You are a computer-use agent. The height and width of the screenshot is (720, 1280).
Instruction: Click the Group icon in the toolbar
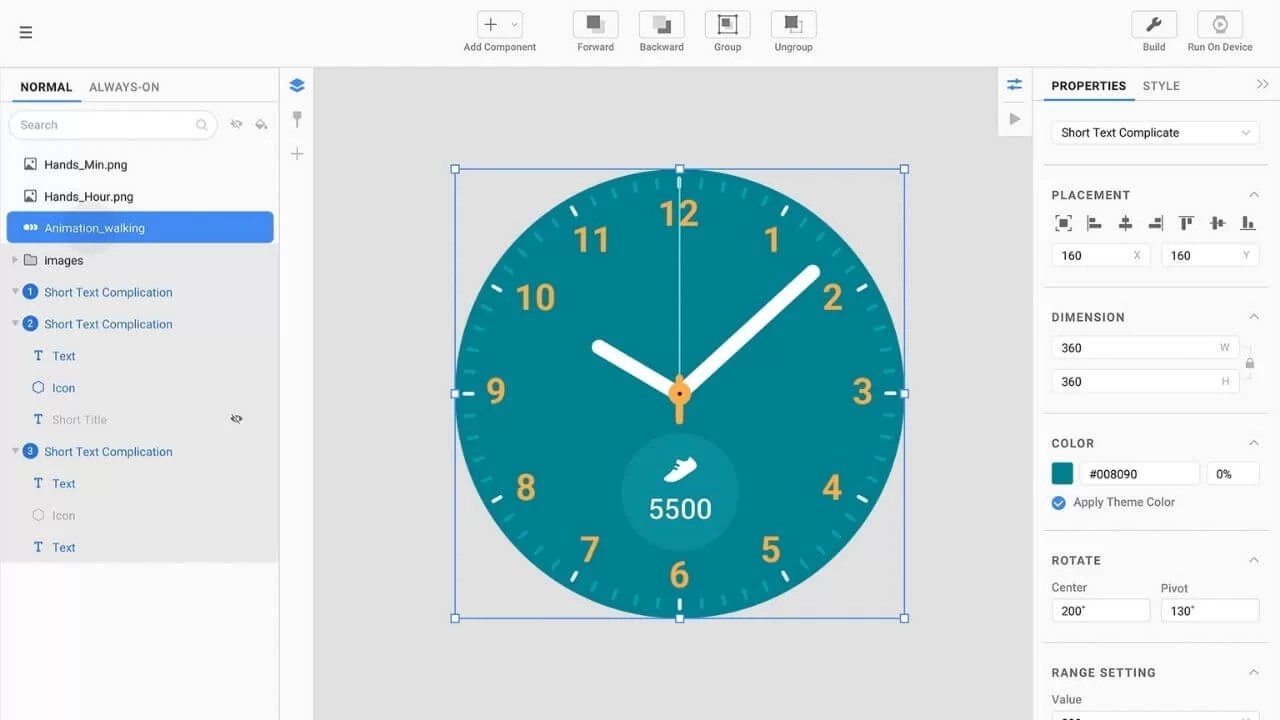point(727,24)
